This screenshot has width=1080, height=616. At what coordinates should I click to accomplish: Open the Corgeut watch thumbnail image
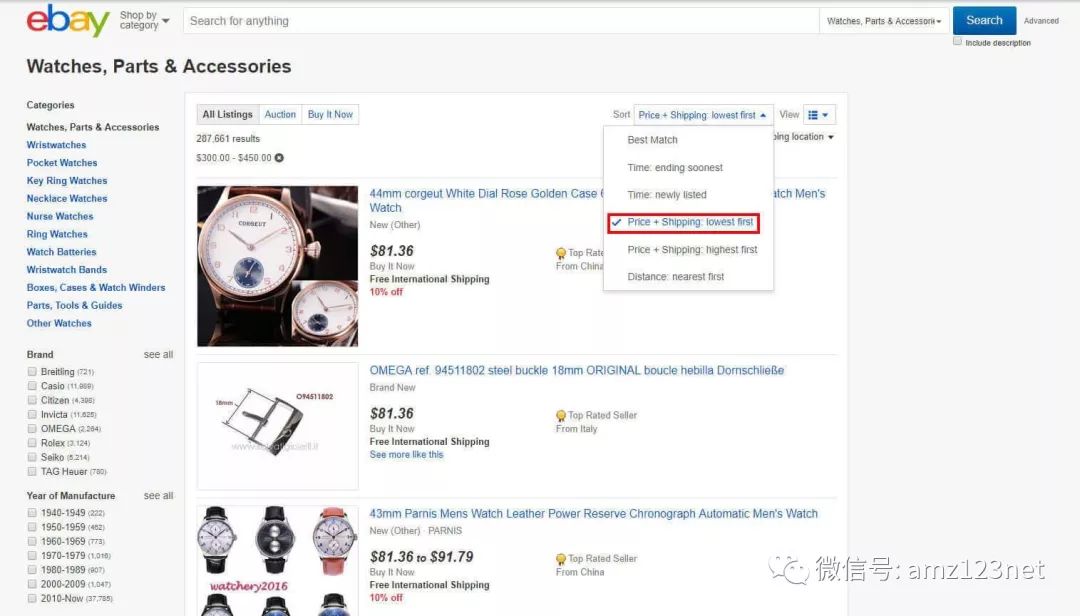click(277, 266)
